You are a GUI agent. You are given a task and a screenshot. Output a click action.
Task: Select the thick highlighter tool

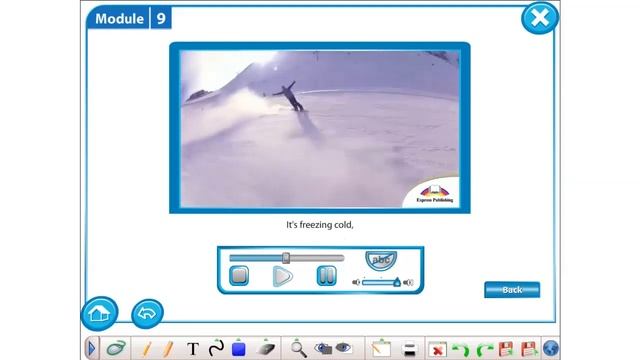(168, 349)
